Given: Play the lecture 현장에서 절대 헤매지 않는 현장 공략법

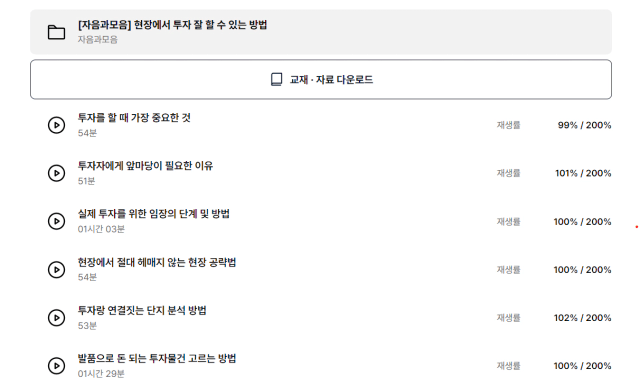Looking at the screenshot, I should 56,269.
